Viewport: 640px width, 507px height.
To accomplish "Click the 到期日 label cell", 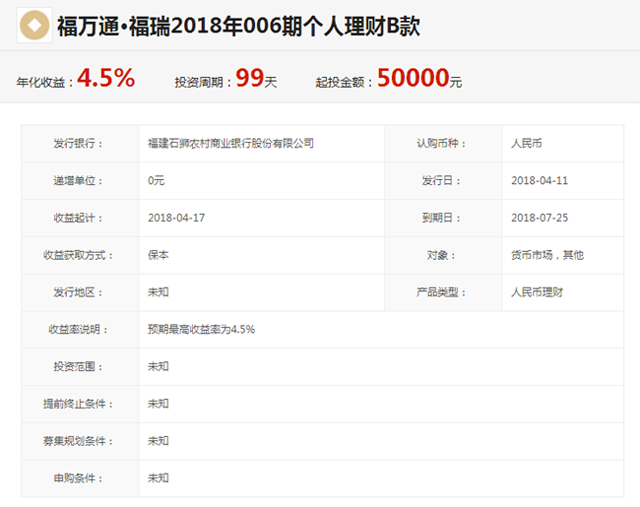I will point(443,218).
